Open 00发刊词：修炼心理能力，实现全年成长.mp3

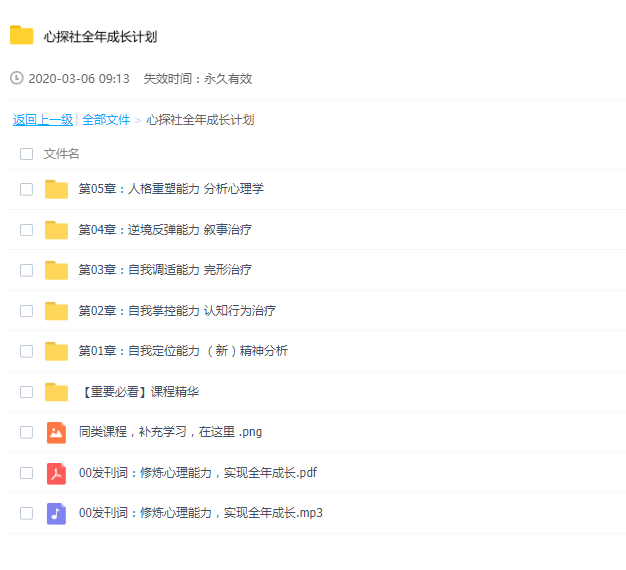(200, 513)
